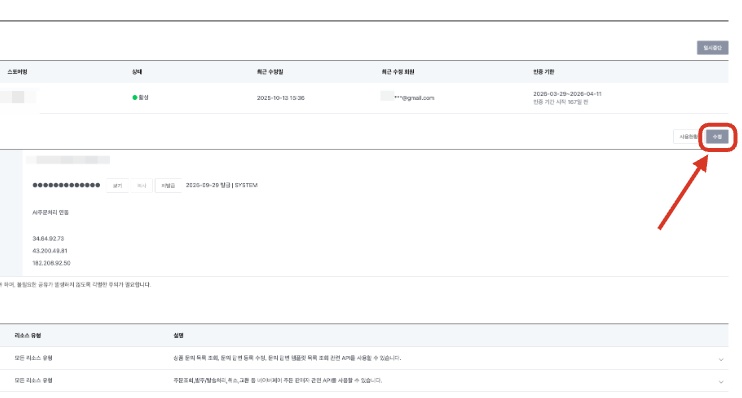
Task: Click the 재발급 reissue button
Action: pyautogui.click(x=168, y=186)
